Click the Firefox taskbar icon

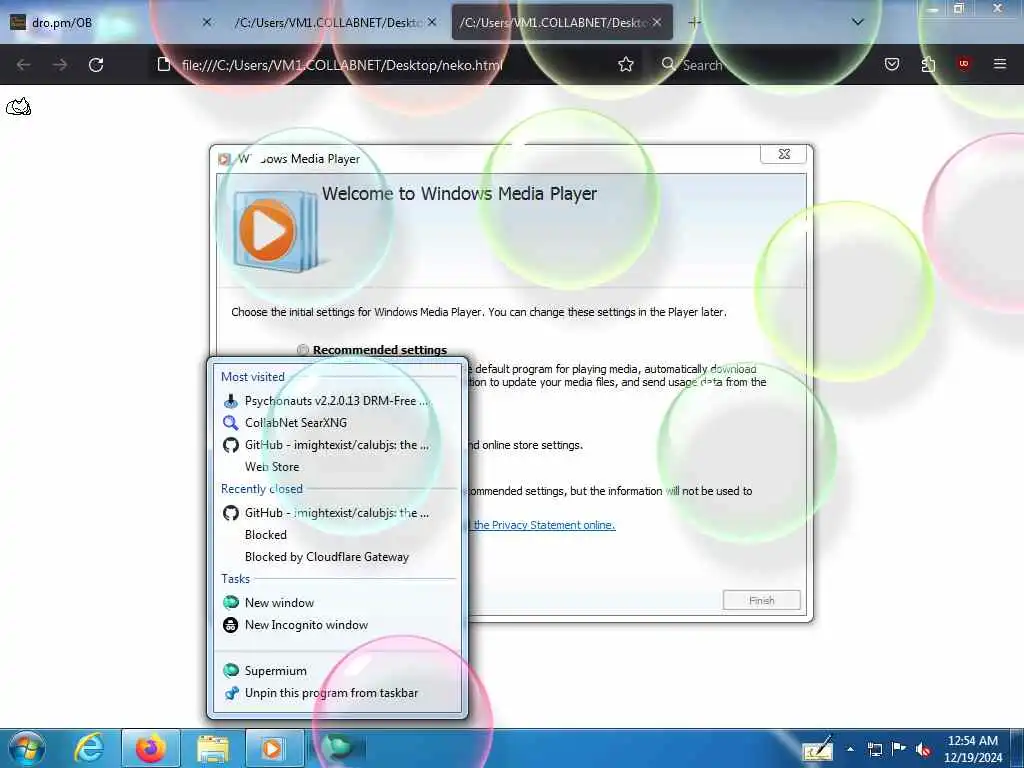pyautogui.click(x=150, y=748)
